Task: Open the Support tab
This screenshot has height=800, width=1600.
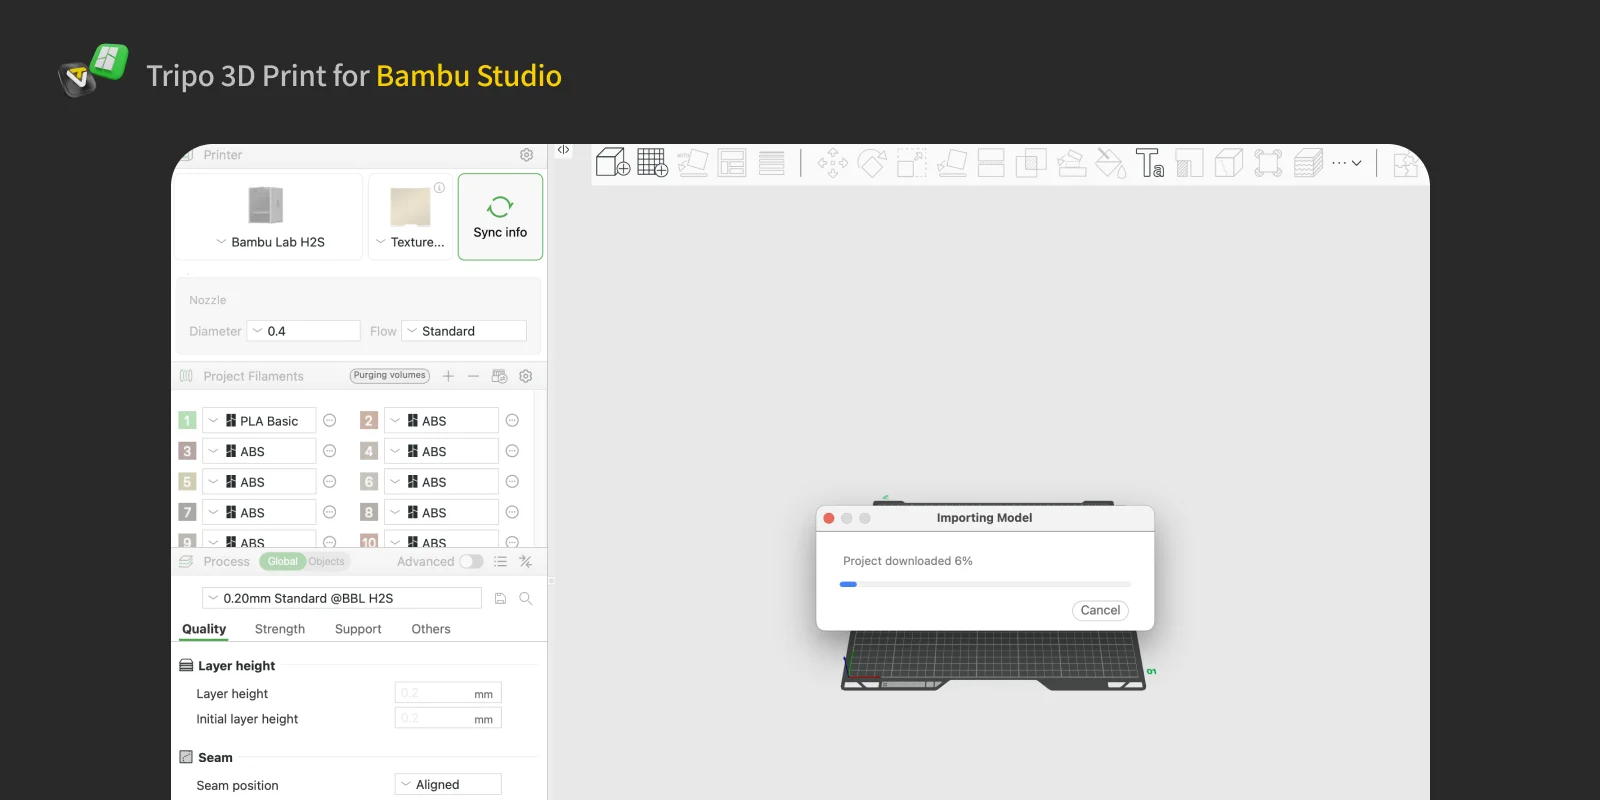Action: point(358,629)
